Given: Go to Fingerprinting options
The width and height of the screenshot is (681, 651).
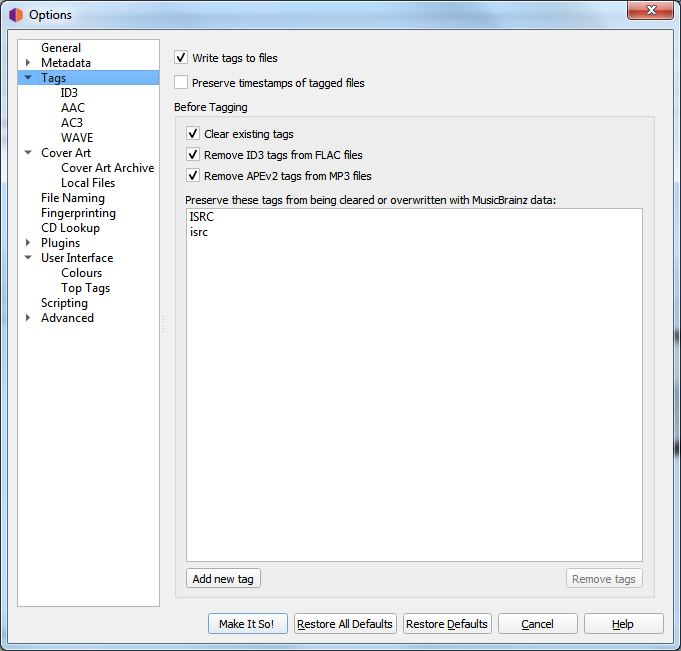Looking at the screenshot, I should coord(79,213).
